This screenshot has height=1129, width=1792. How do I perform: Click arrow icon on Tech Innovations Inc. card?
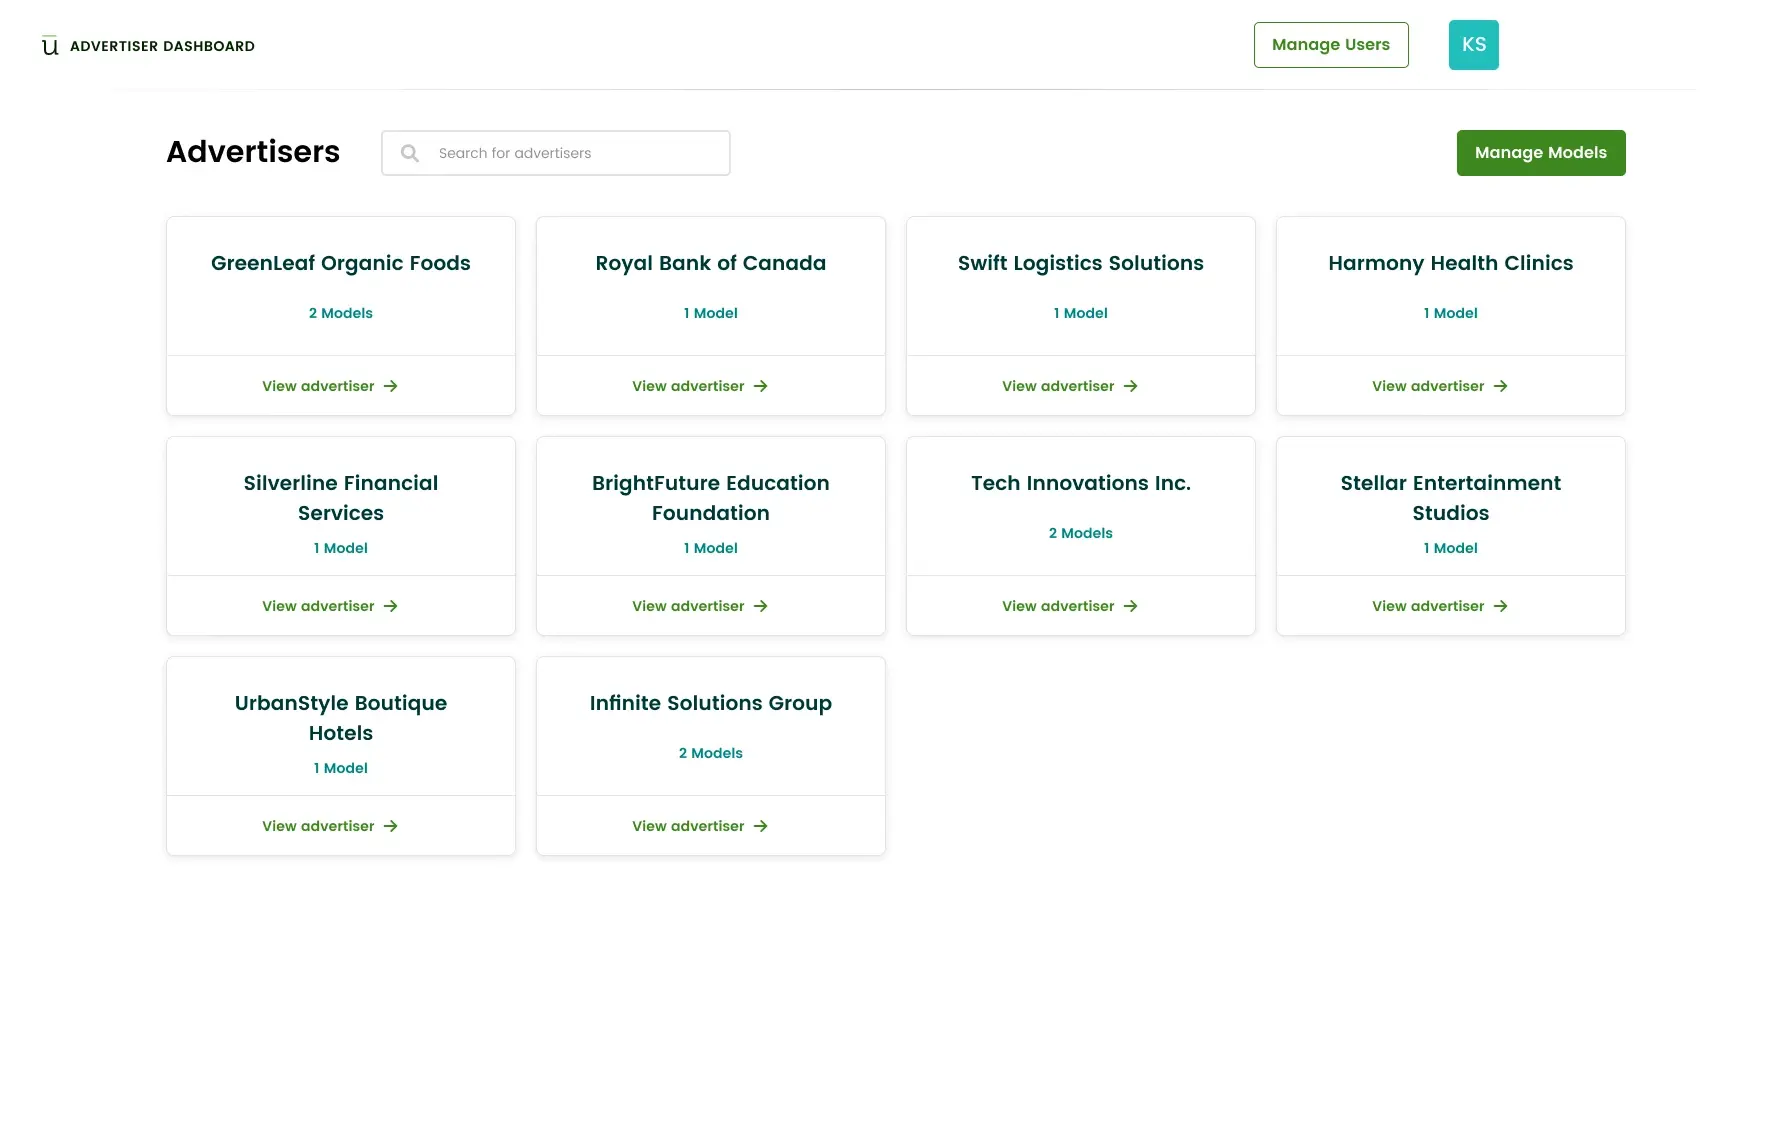1131,606
